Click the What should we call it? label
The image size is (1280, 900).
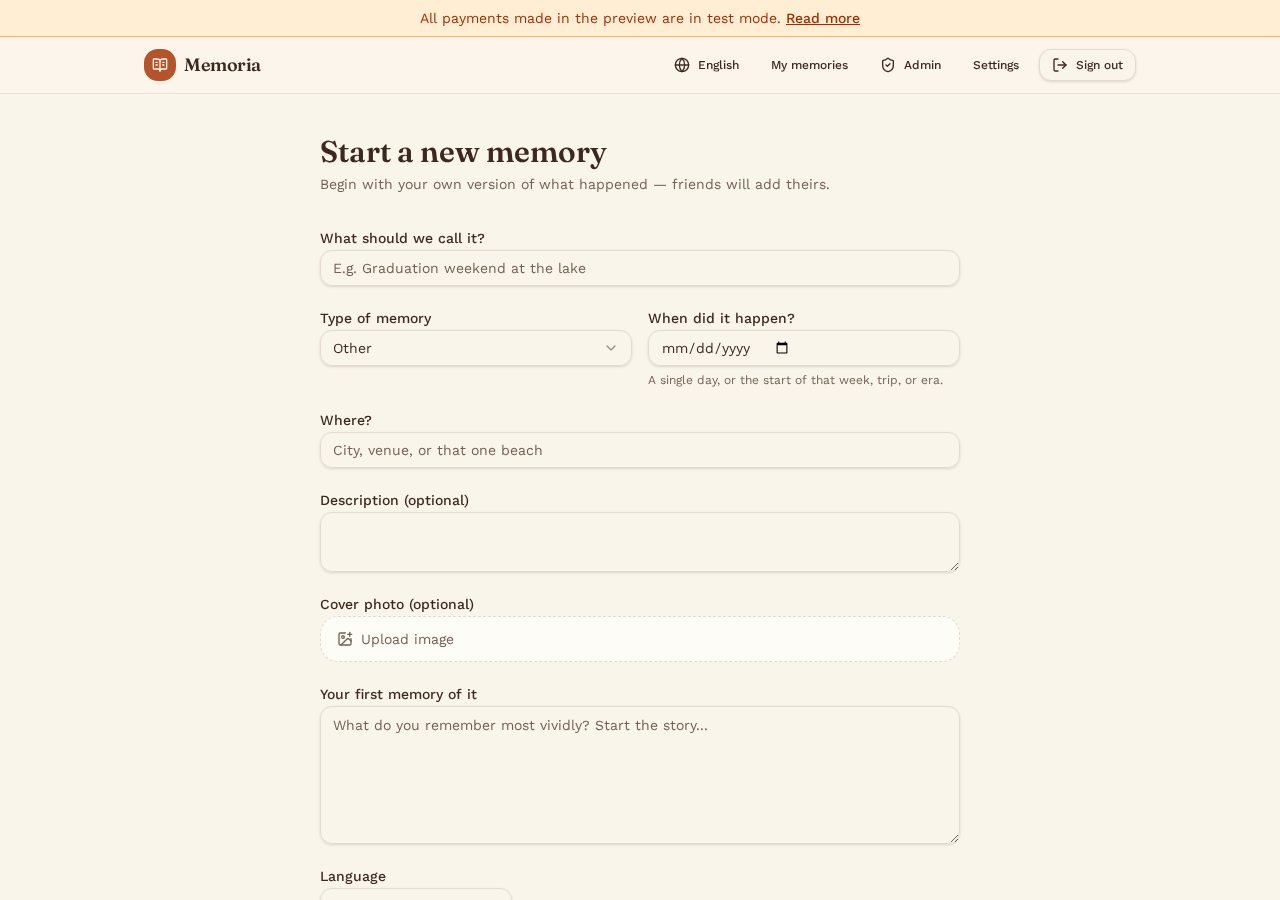tap(402, 238)
